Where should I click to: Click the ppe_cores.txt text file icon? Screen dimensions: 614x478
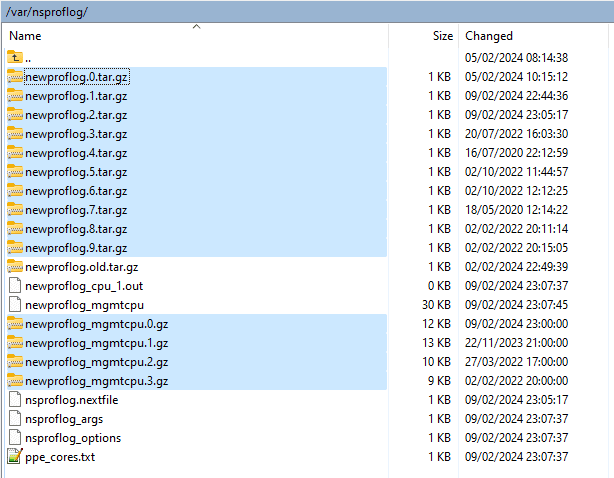click(x=14, y=456)
